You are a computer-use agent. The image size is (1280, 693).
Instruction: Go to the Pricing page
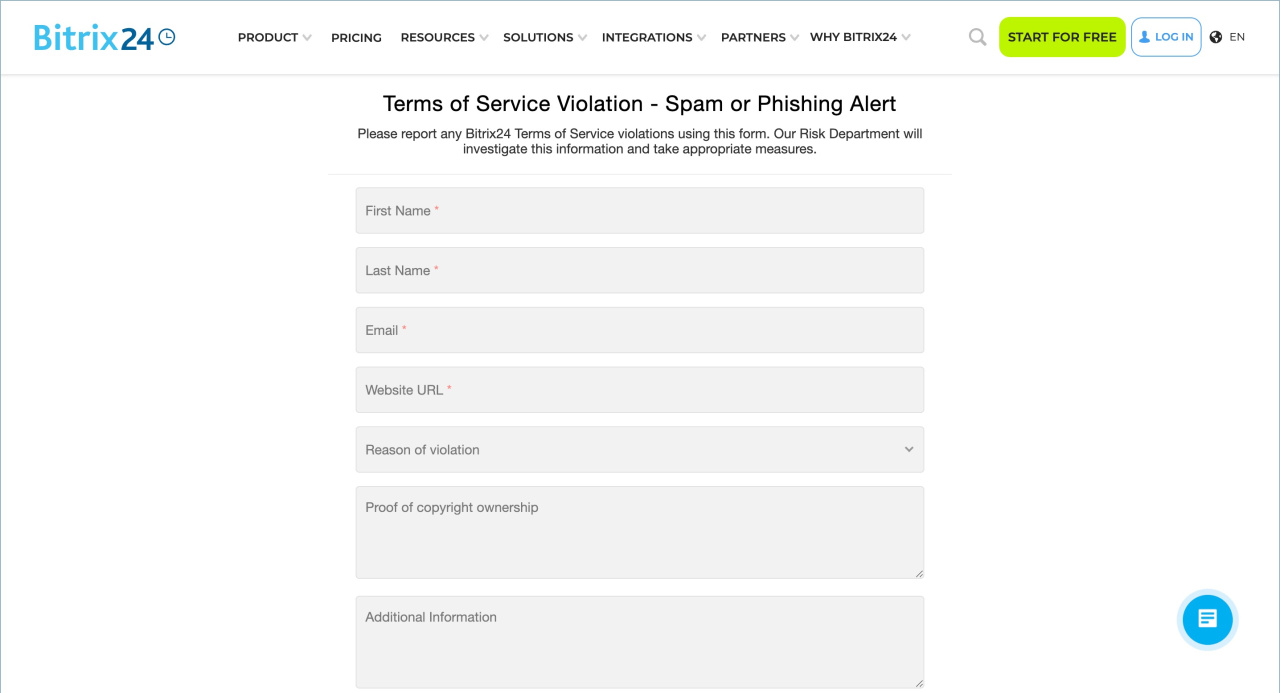356,37
